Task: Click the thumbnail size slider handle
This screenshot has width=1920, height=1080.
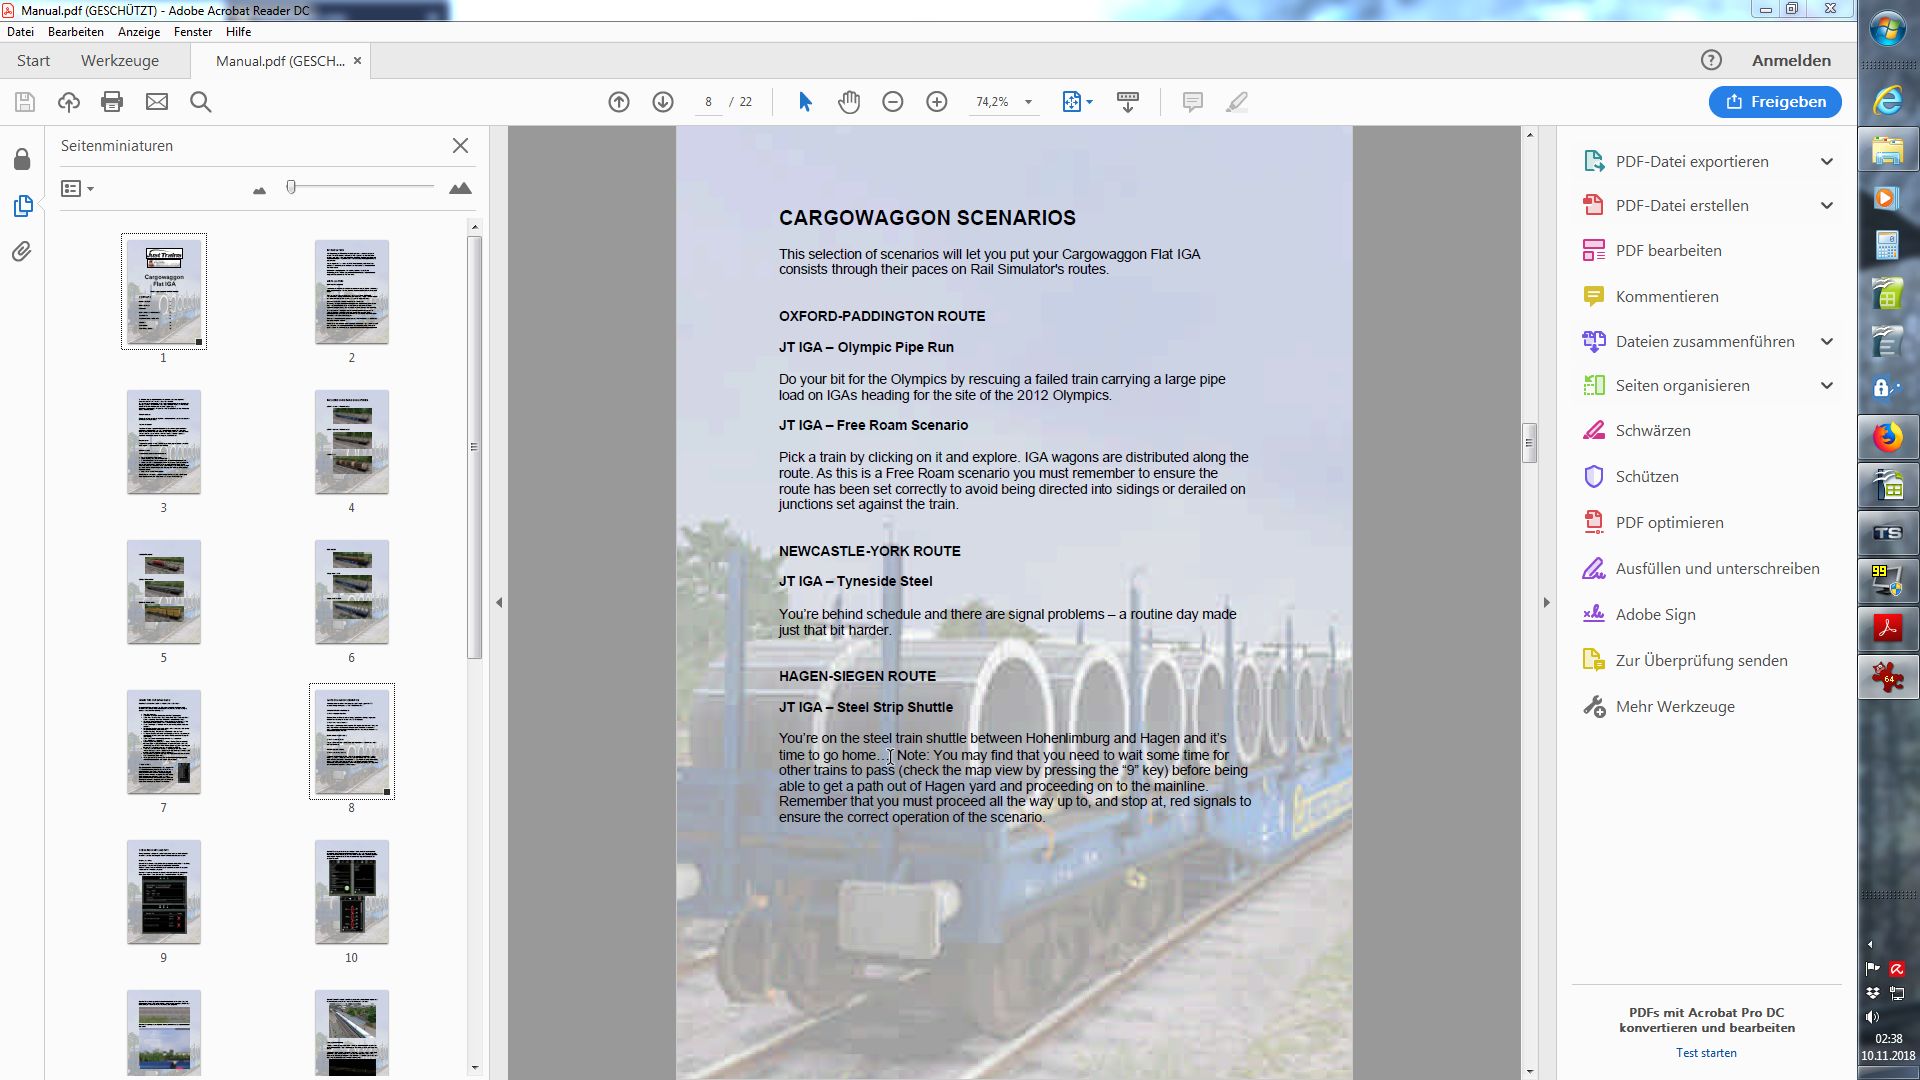Action: point(291,187)
